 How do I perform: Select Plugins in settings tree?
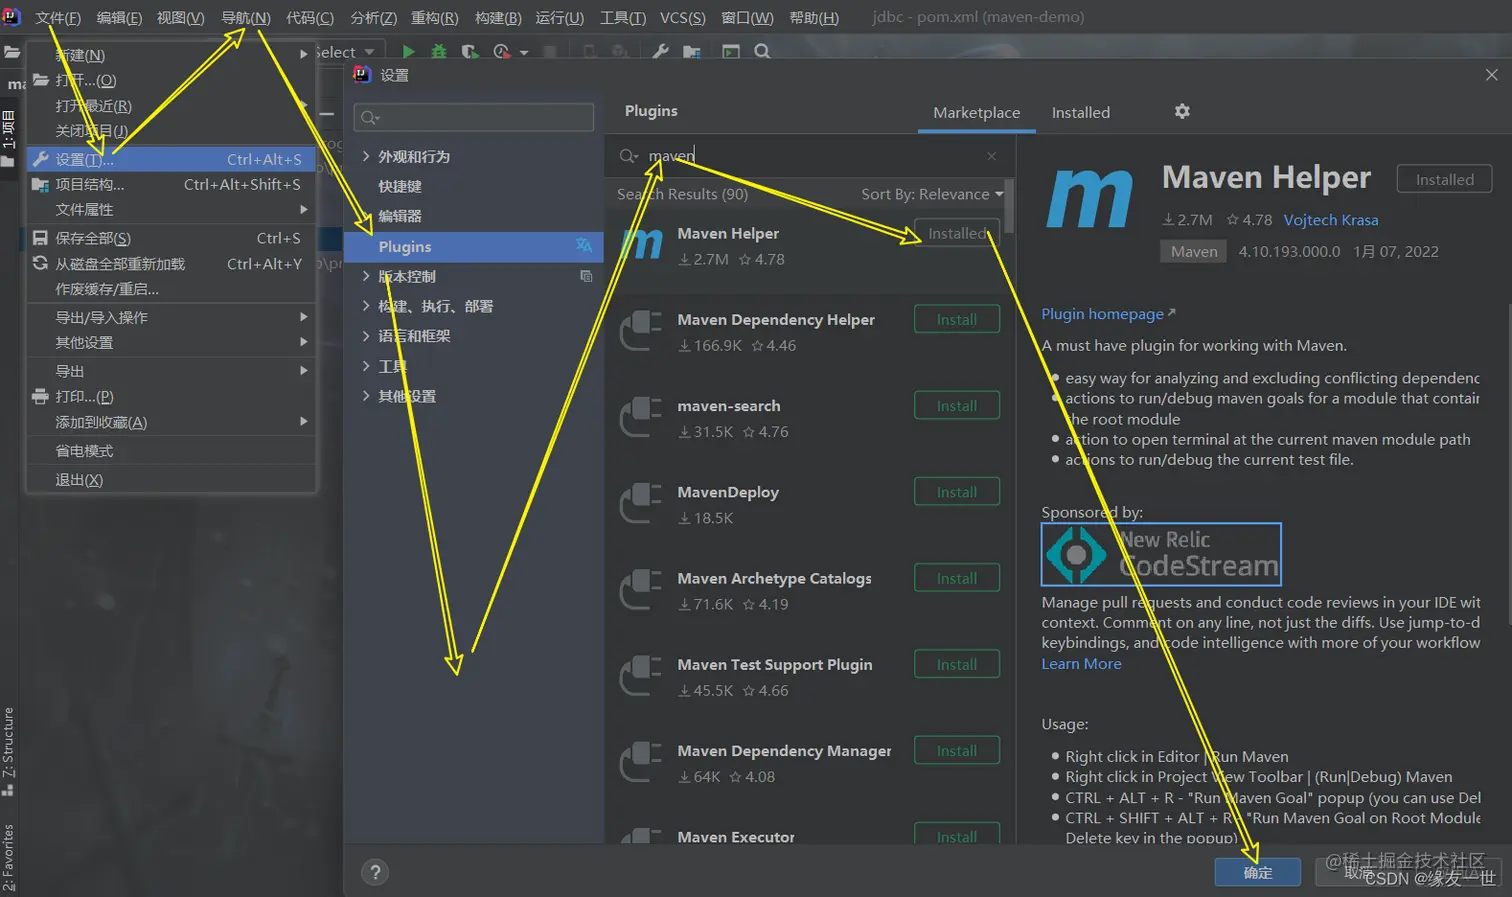[x=474, y=247]
